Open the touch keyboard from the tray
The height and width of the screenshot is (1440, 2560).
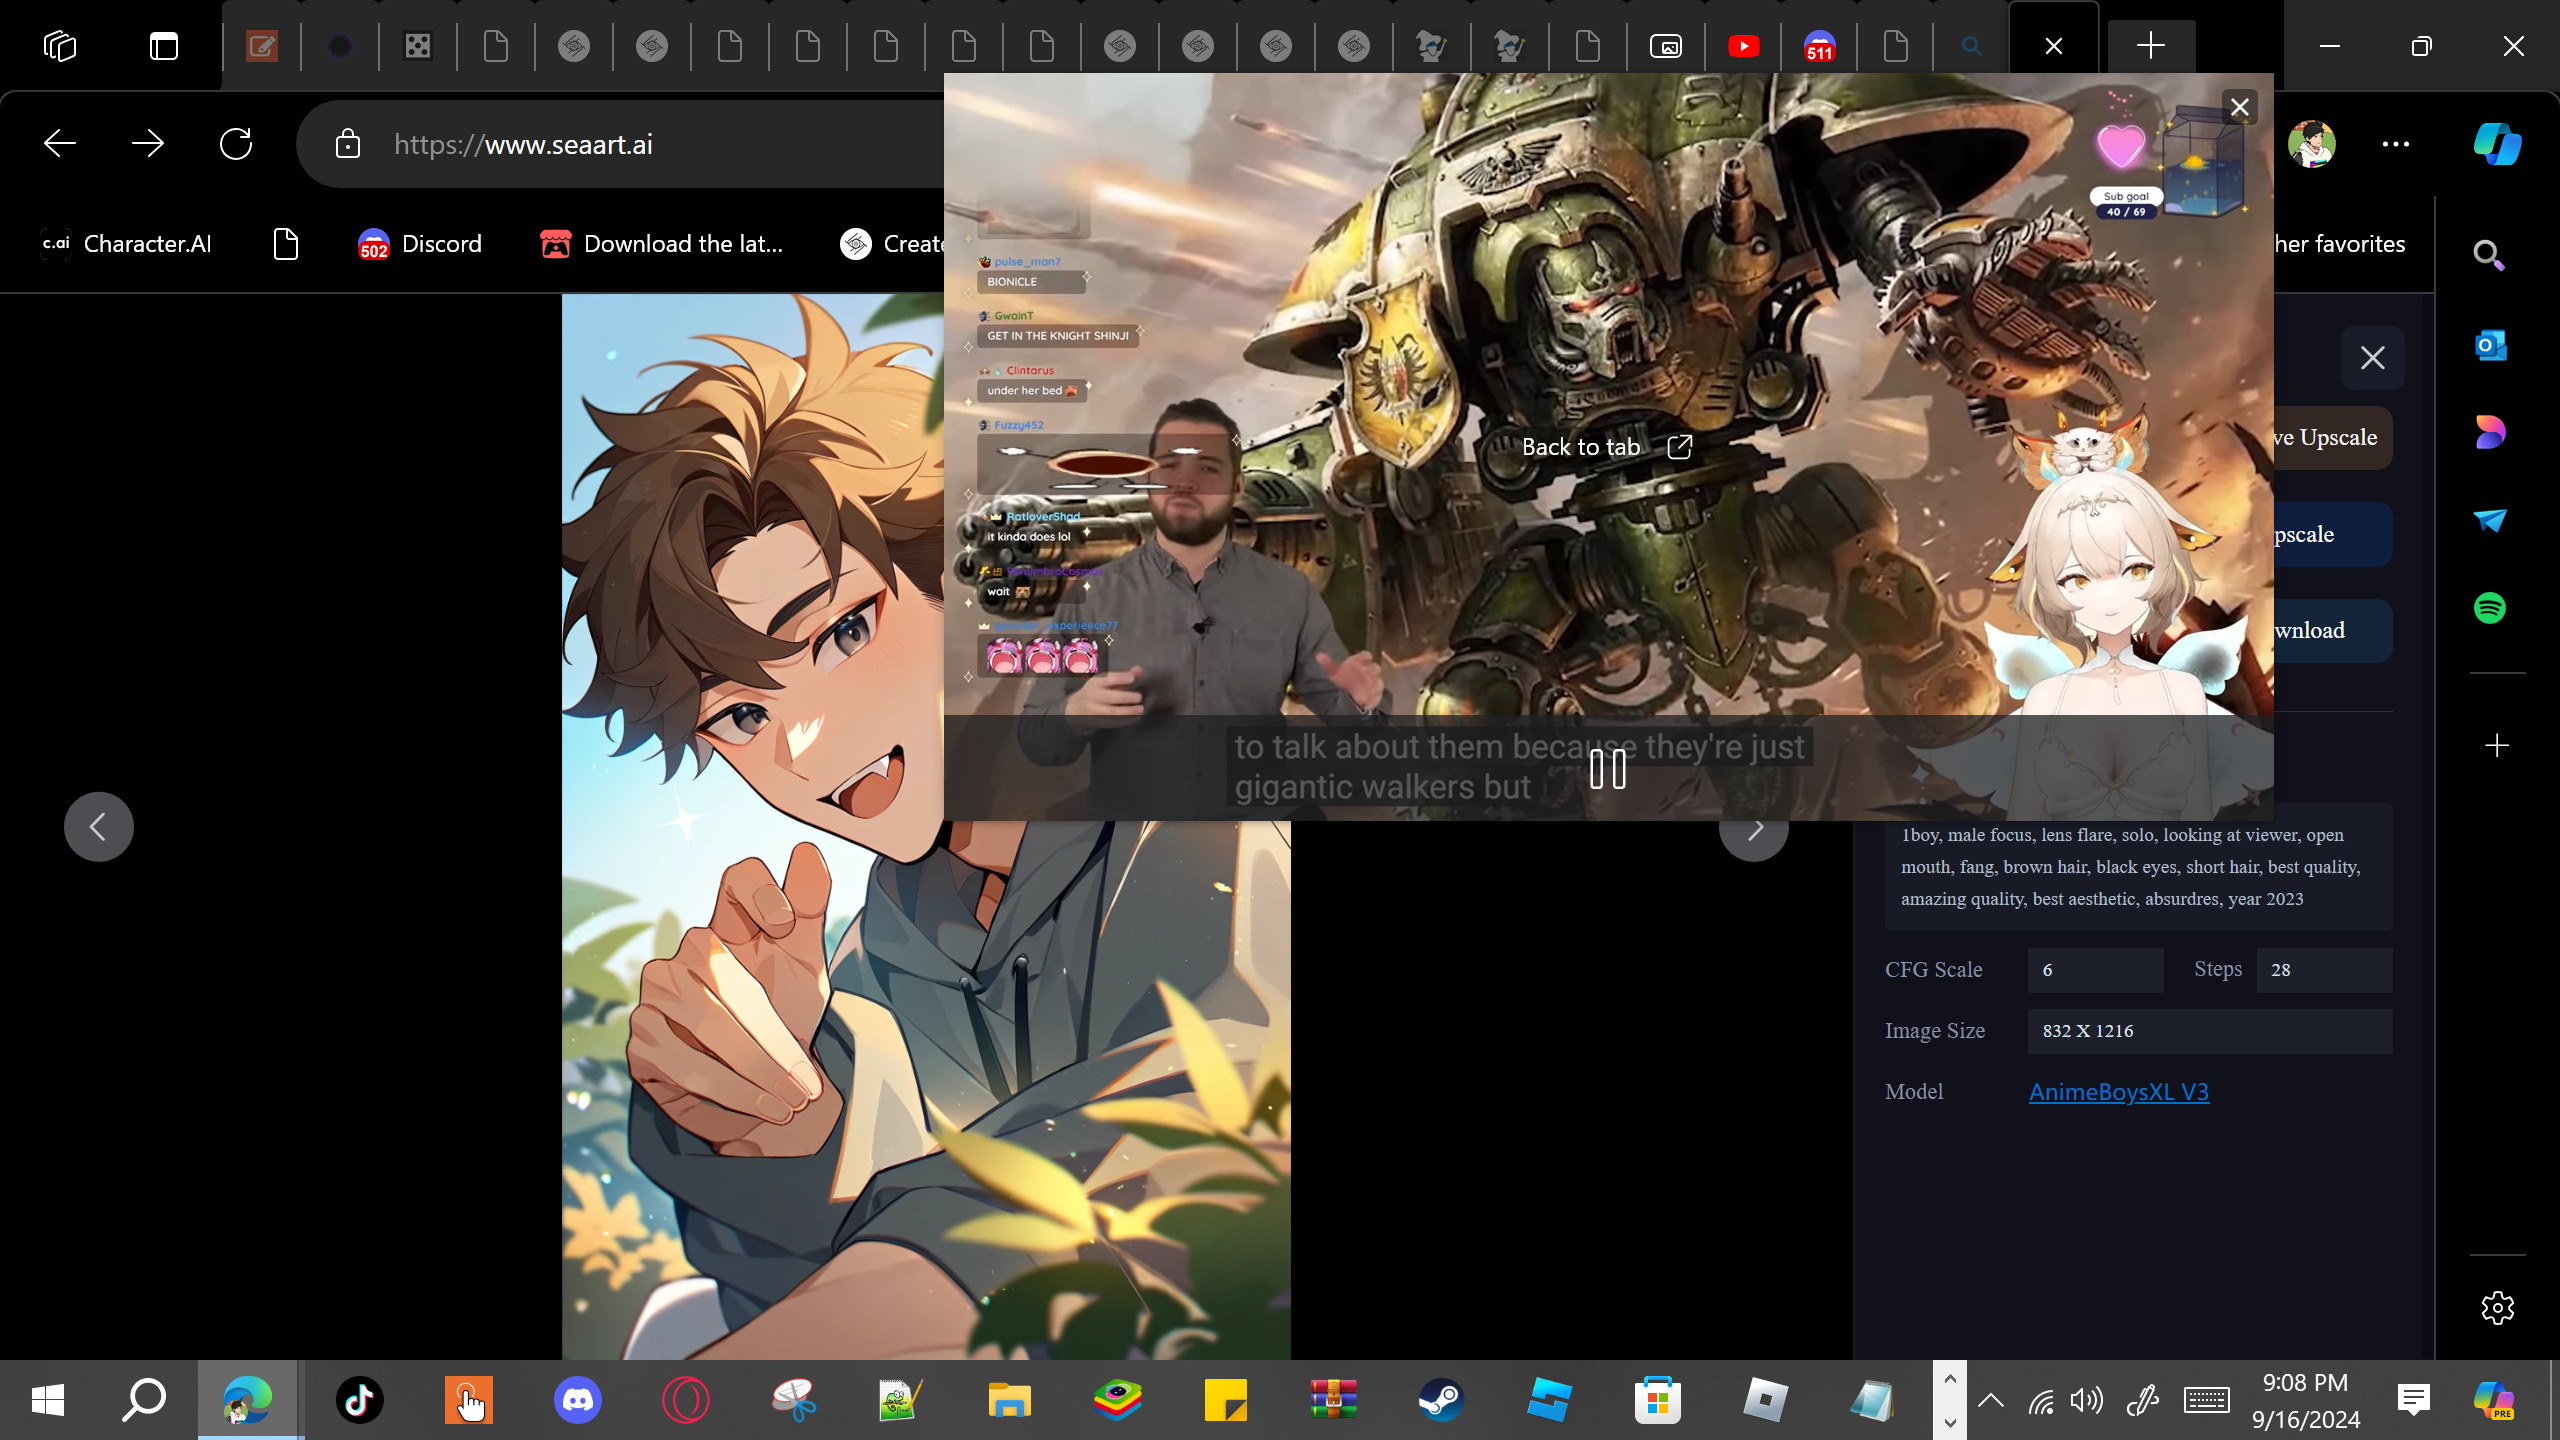pos(2206,1401)
